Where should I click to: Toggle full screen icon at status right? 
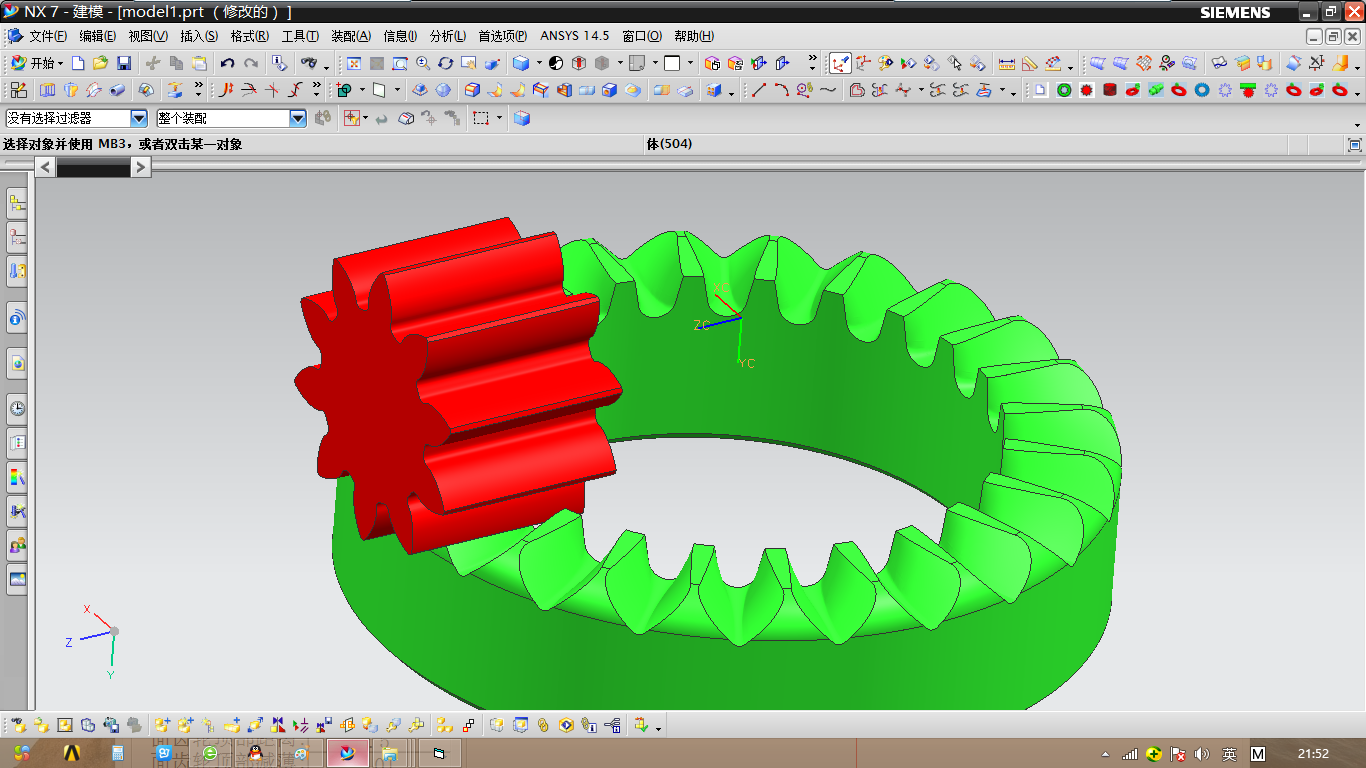1355,145
